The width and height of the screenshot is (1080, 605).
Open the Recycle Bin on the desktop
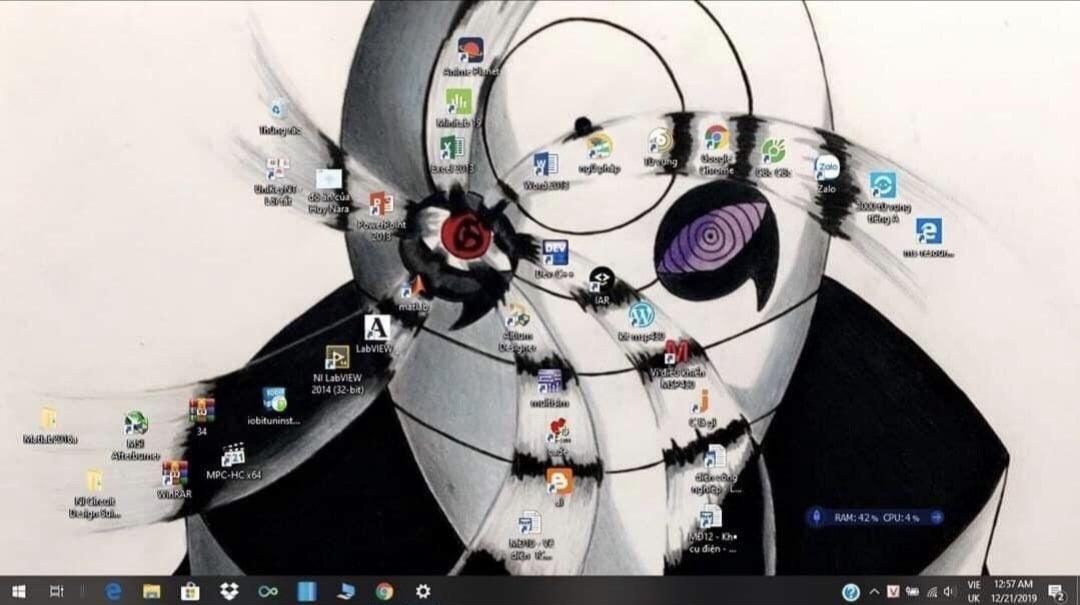279,110
